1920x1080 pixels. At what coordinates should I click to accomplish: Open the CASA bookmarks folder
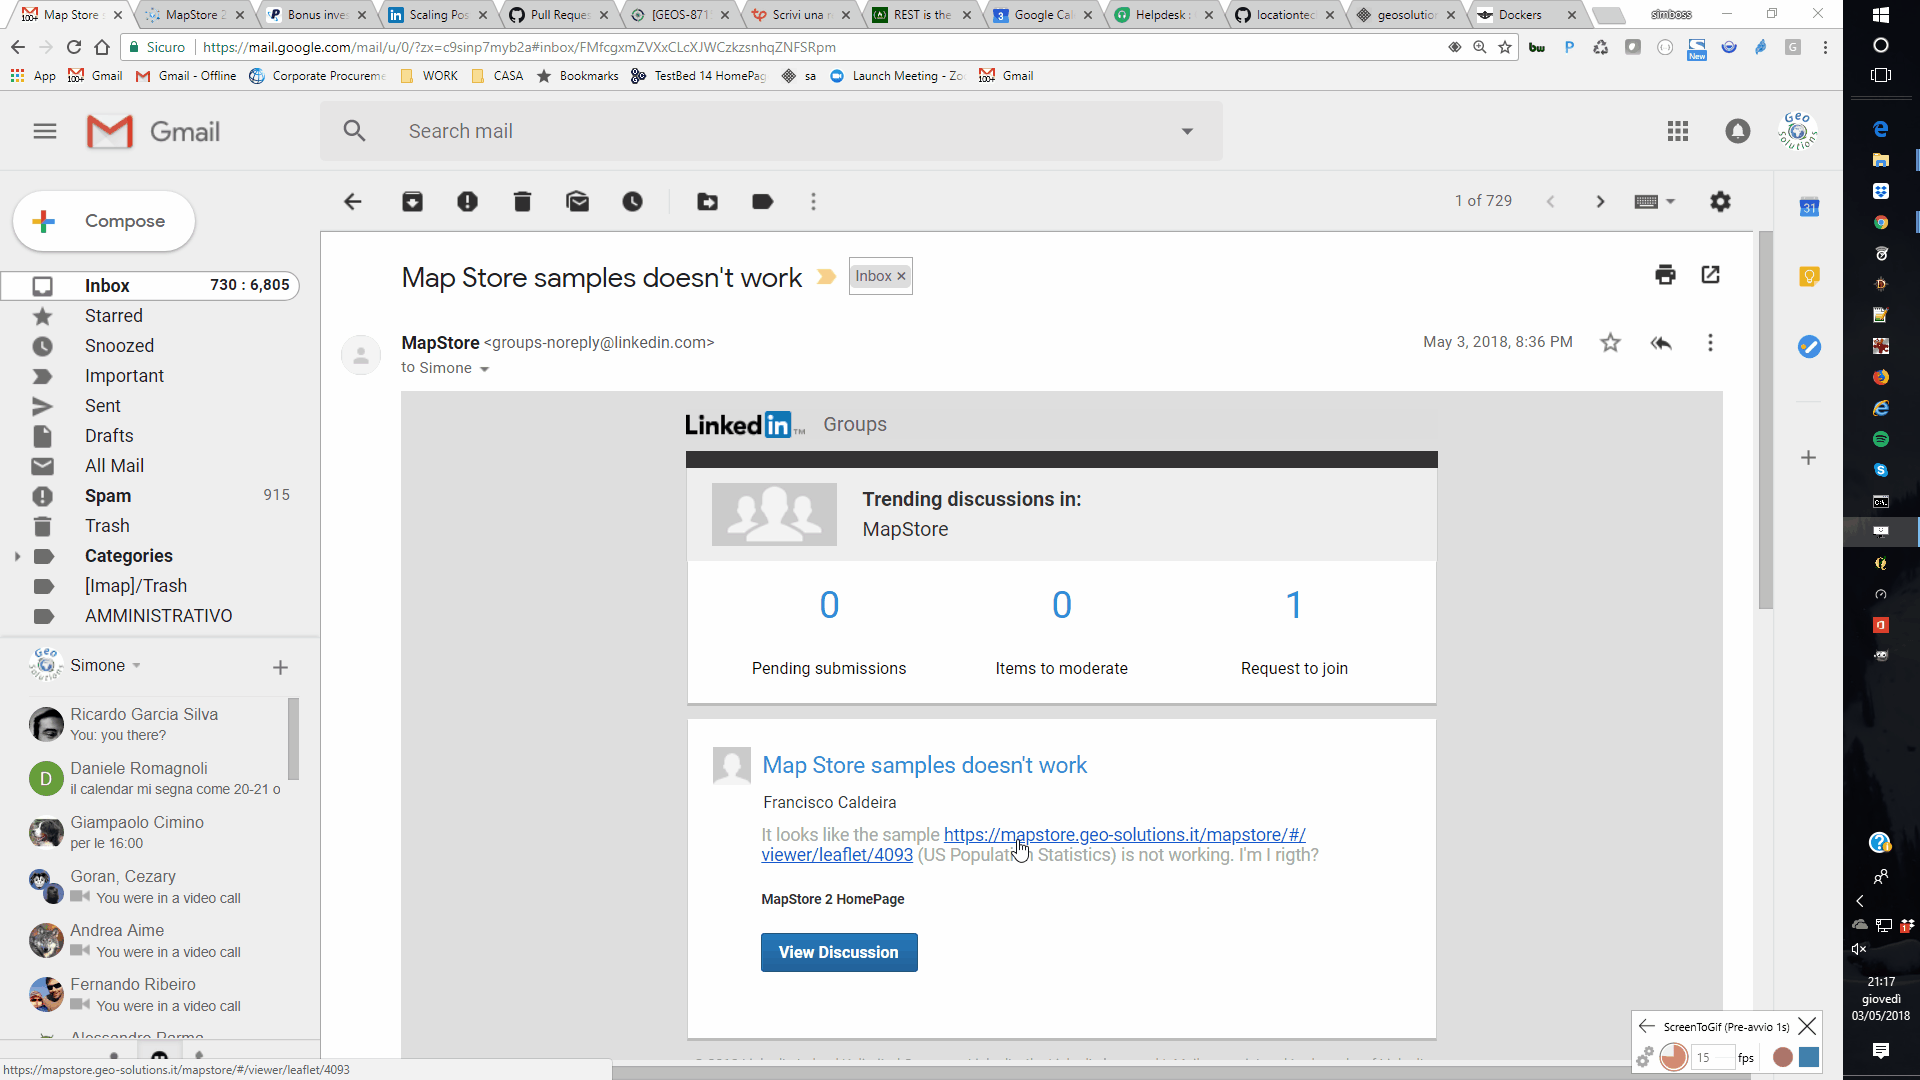click(x=497, y=76)
